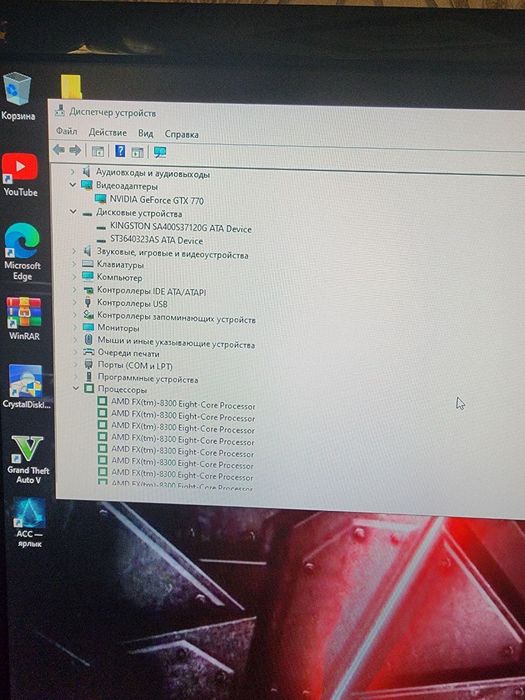Viewport: 525px width, 700px height.
Task: Expand Мыши и иные указывающие устройства
Action: coord(75,340)
